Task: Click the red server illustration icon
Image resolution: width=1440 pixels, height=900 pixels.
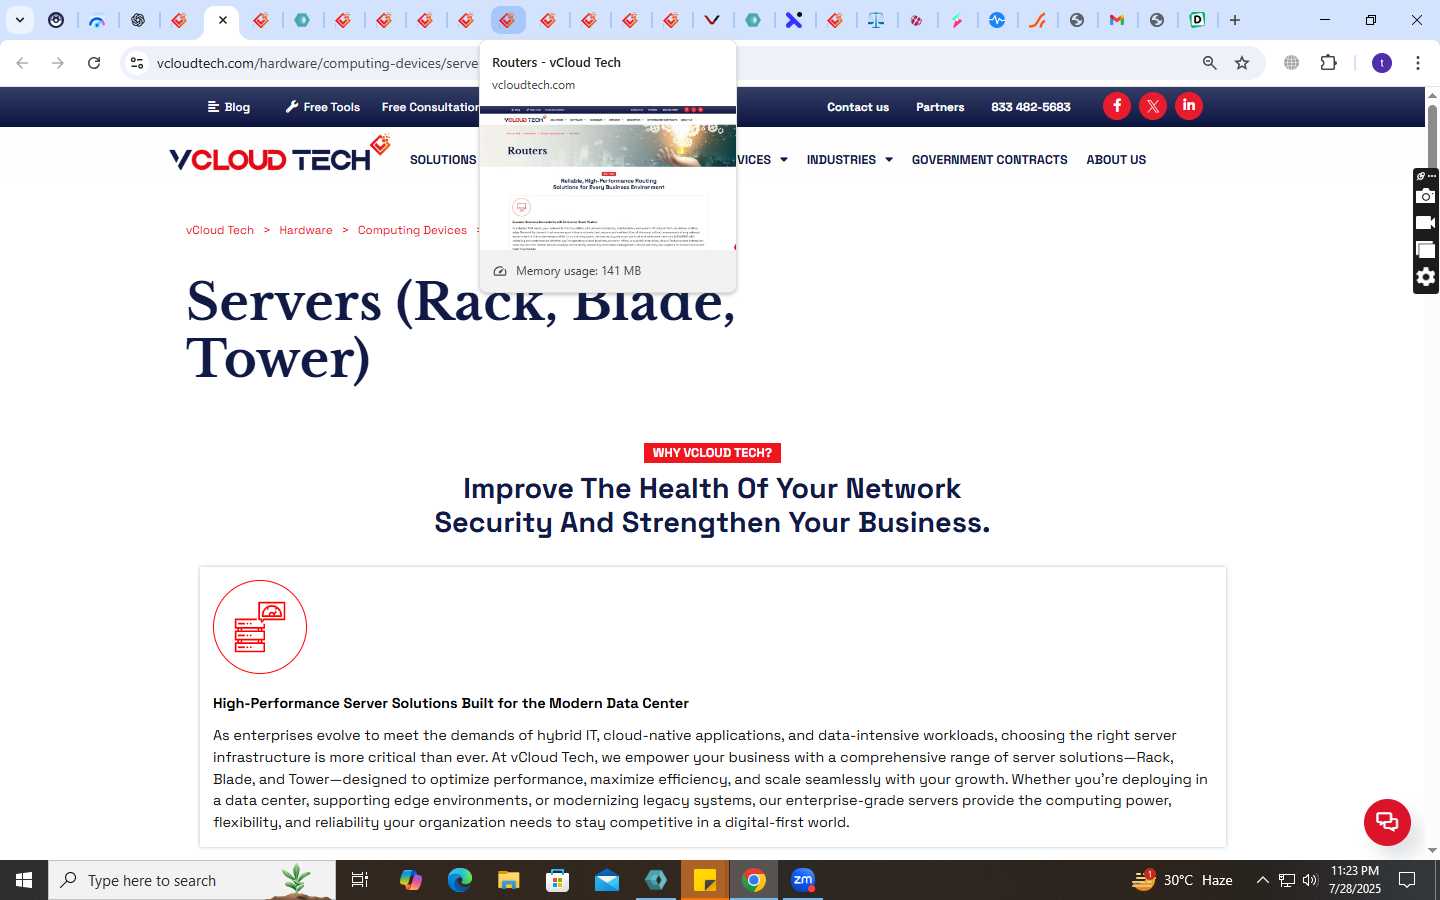Action: click(260, 627)
